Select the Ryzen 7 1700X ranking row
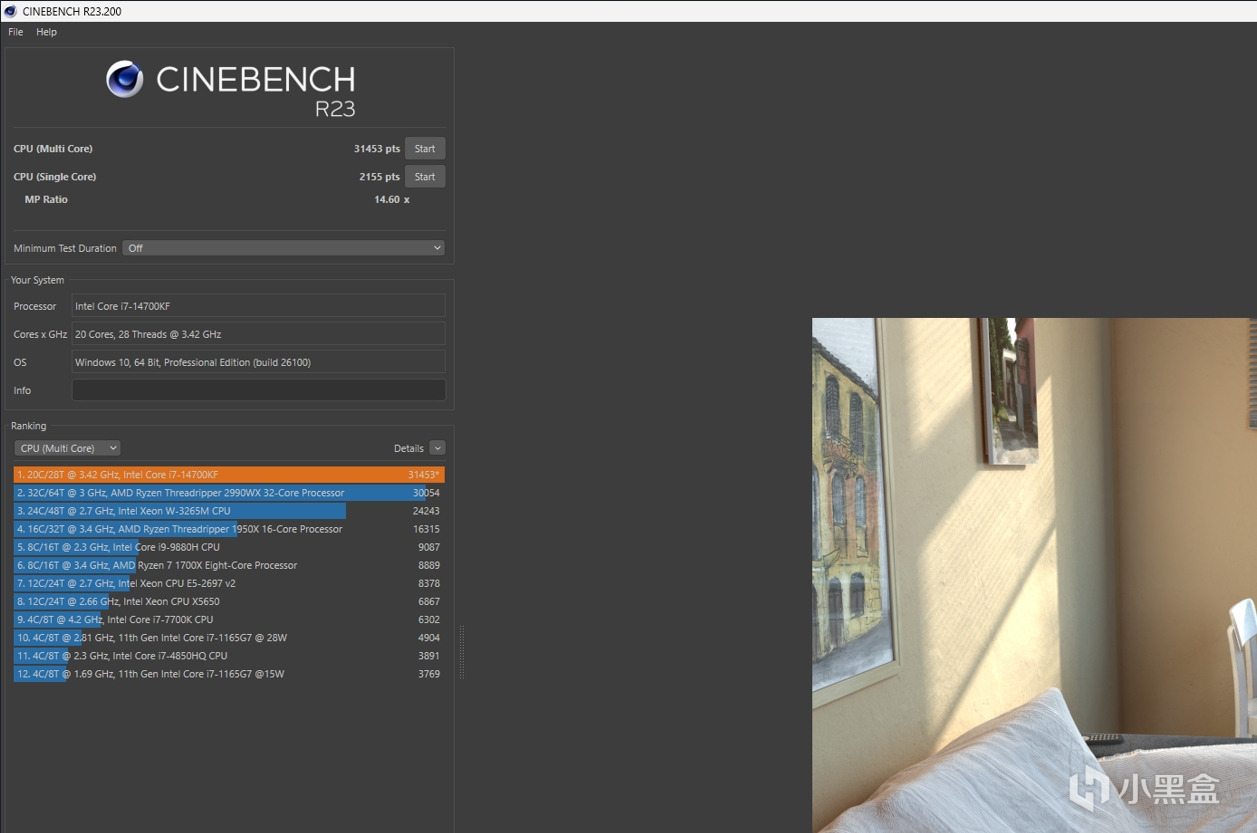The width and height of the screenshot is (1257, 833). point(229,565)
